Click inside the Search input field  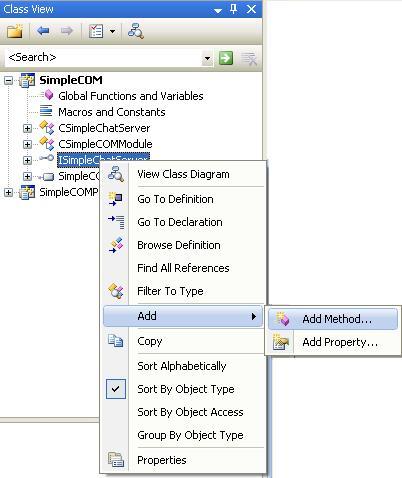pos(103,58)
